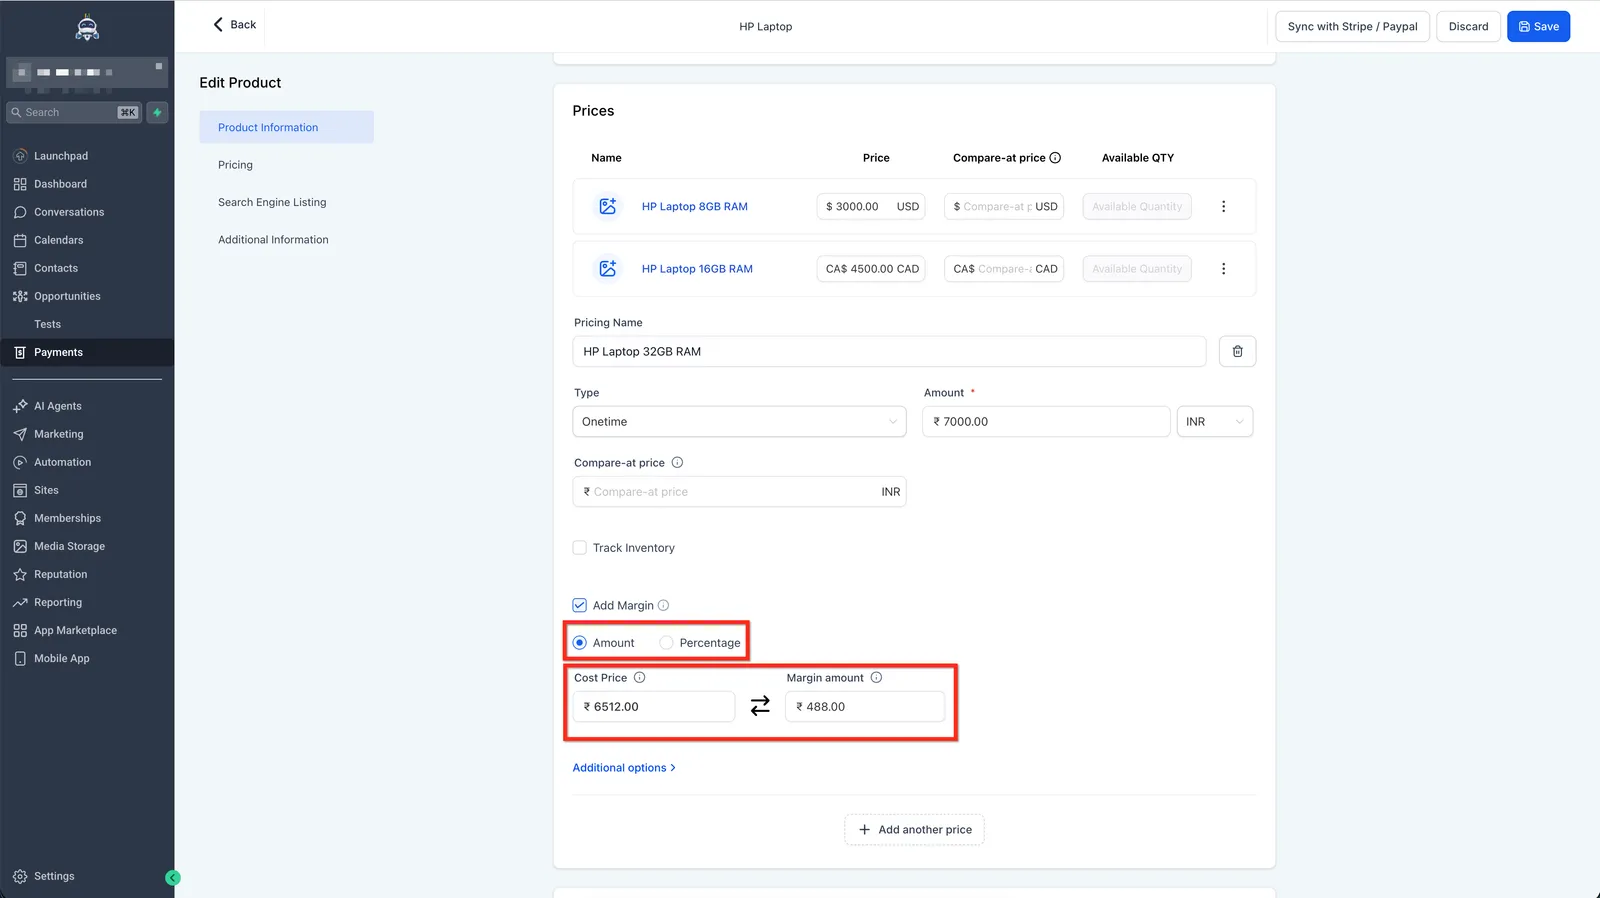
Task: Expand Additional options
Action: pos(624,768)
